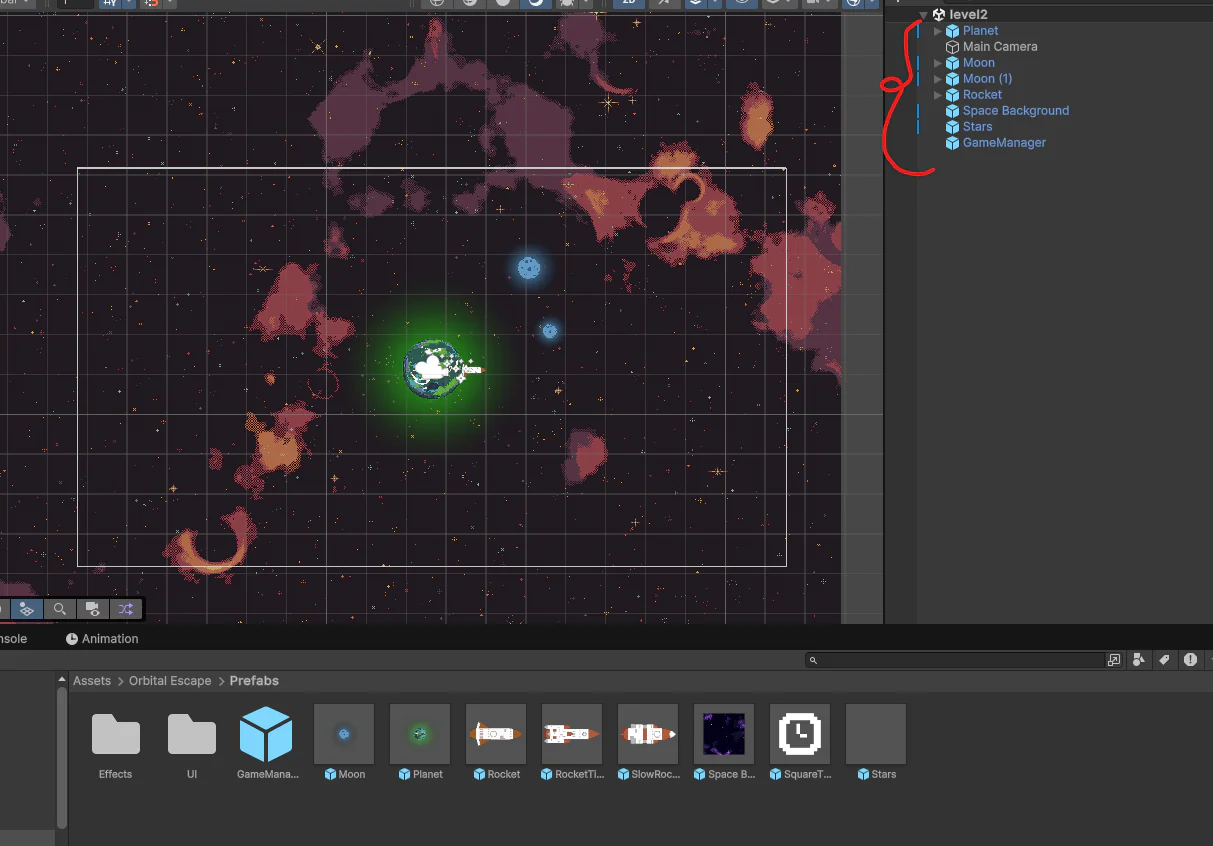1213x846 pixels.
Task: Click the Unity scene icon beside level2
Action: [x=938, y=15]
